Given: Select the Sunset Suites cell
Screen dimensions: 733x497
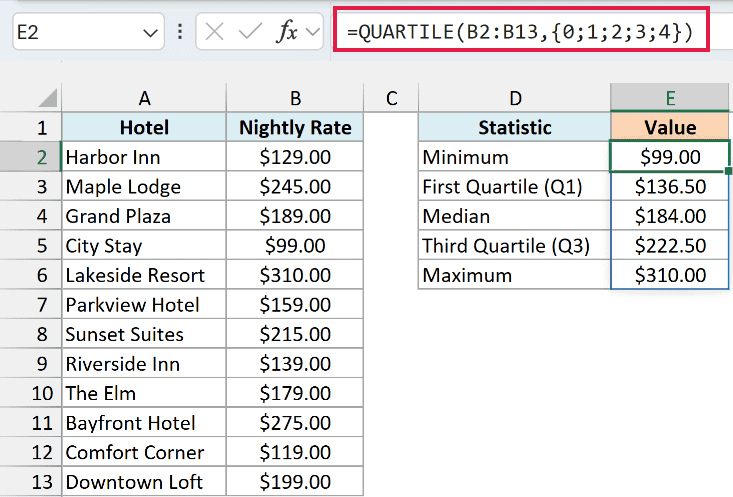Looking at the screenshot, I should tap(144, 334).
